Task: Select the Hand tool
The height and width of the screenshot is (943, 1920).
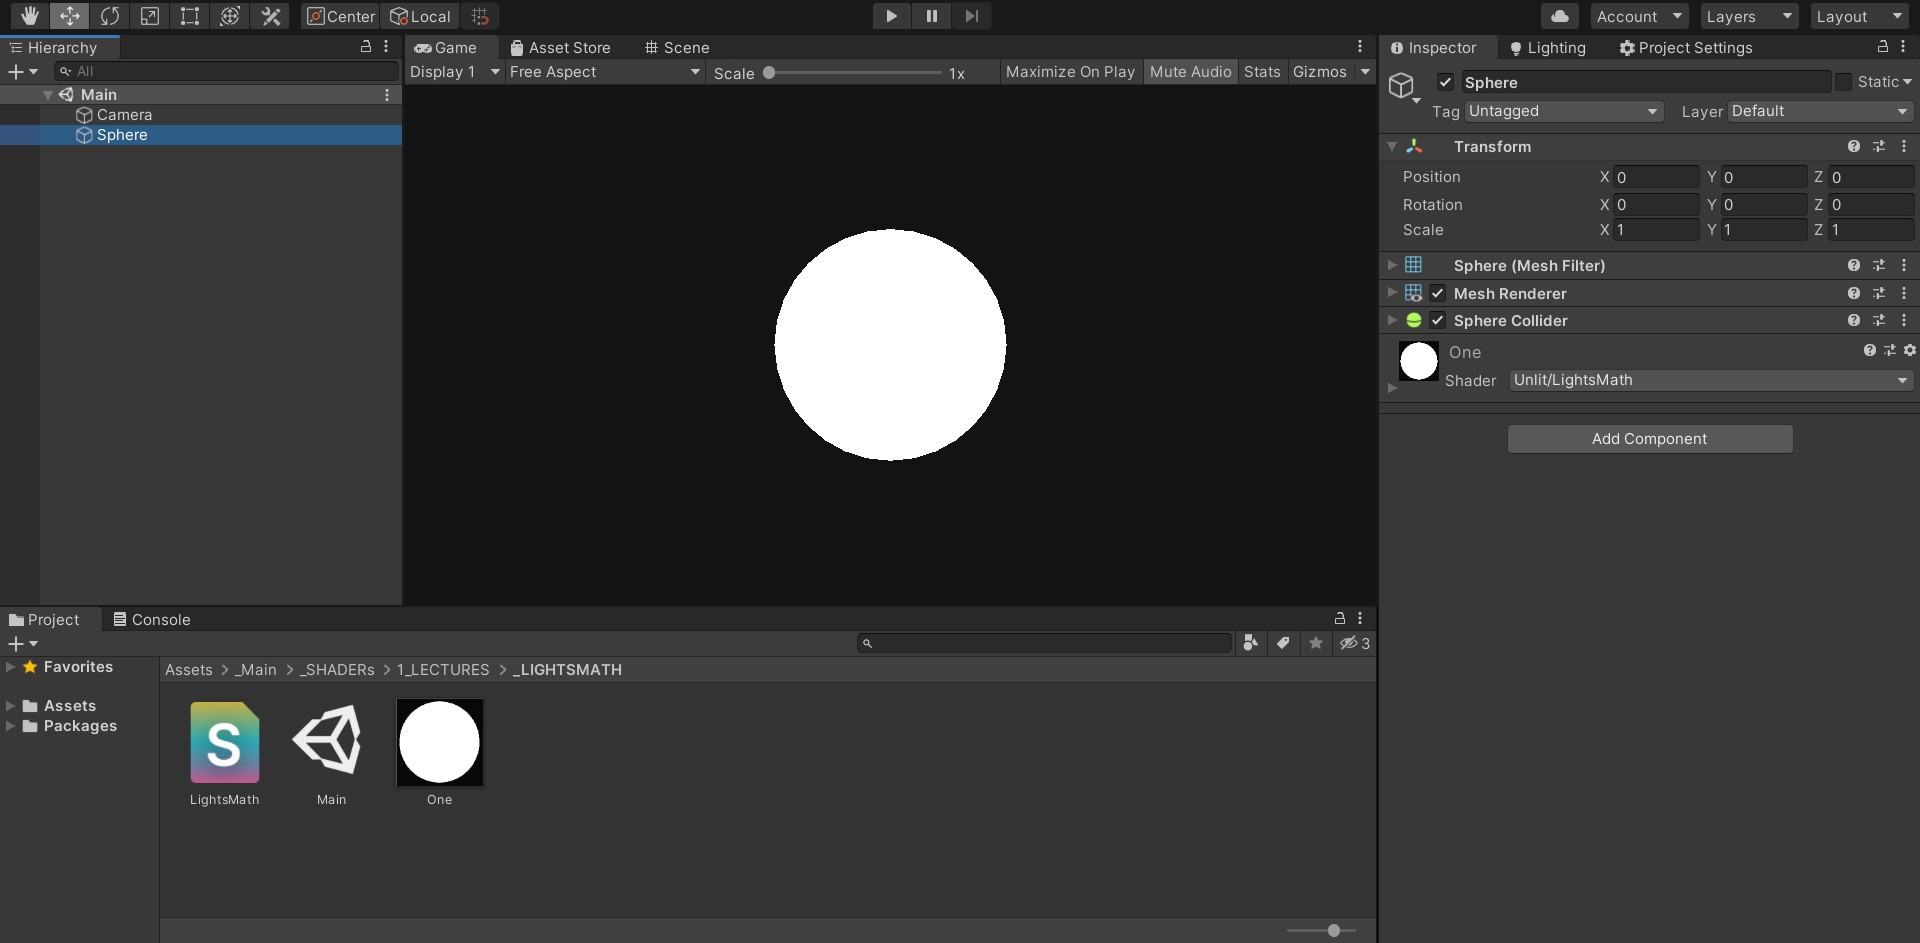Action: (x=30, y=16)
